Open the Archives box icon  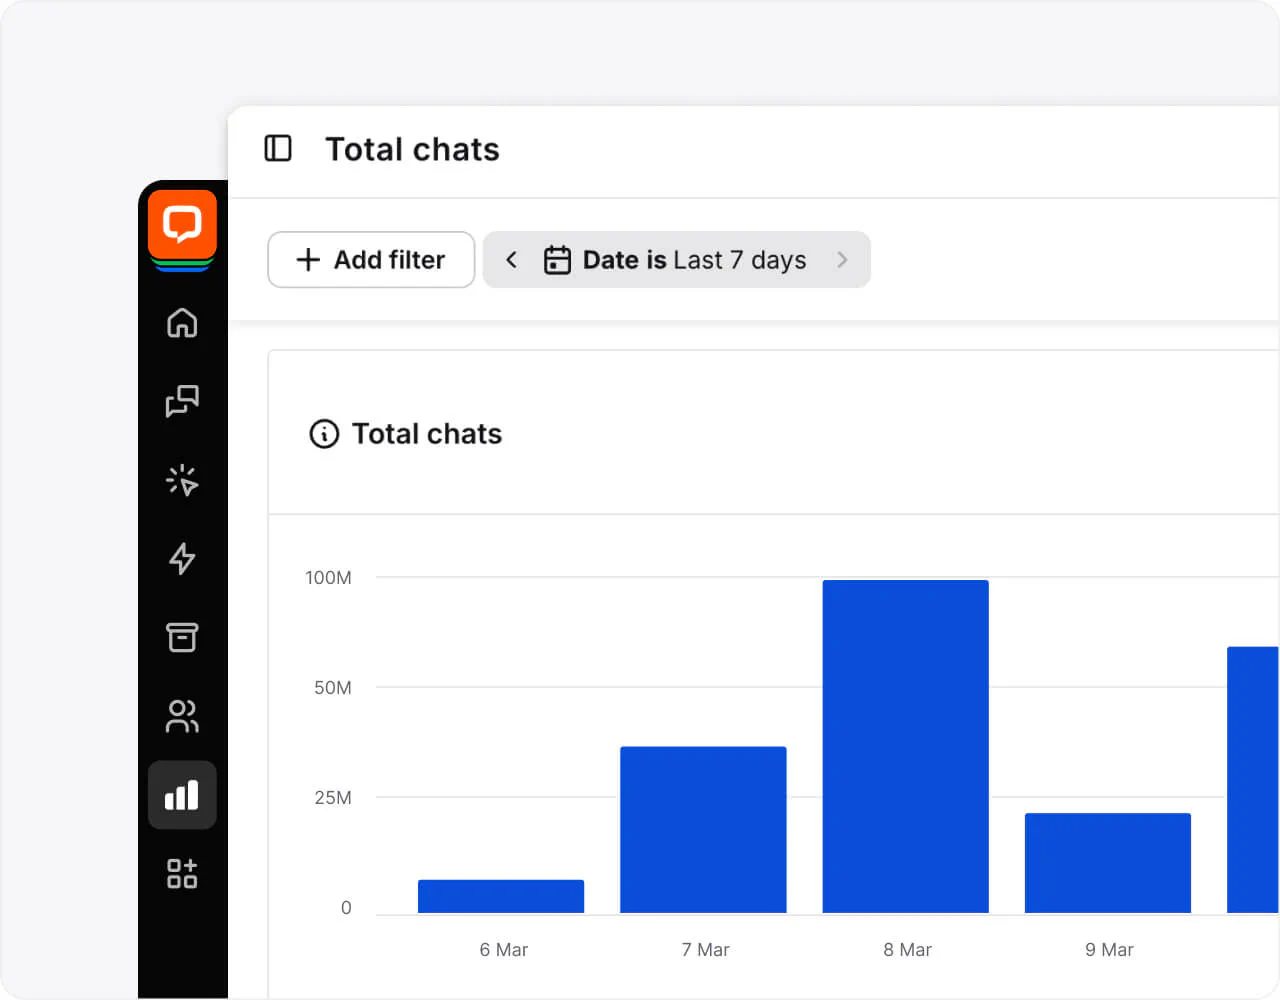(x=182, y=637)
